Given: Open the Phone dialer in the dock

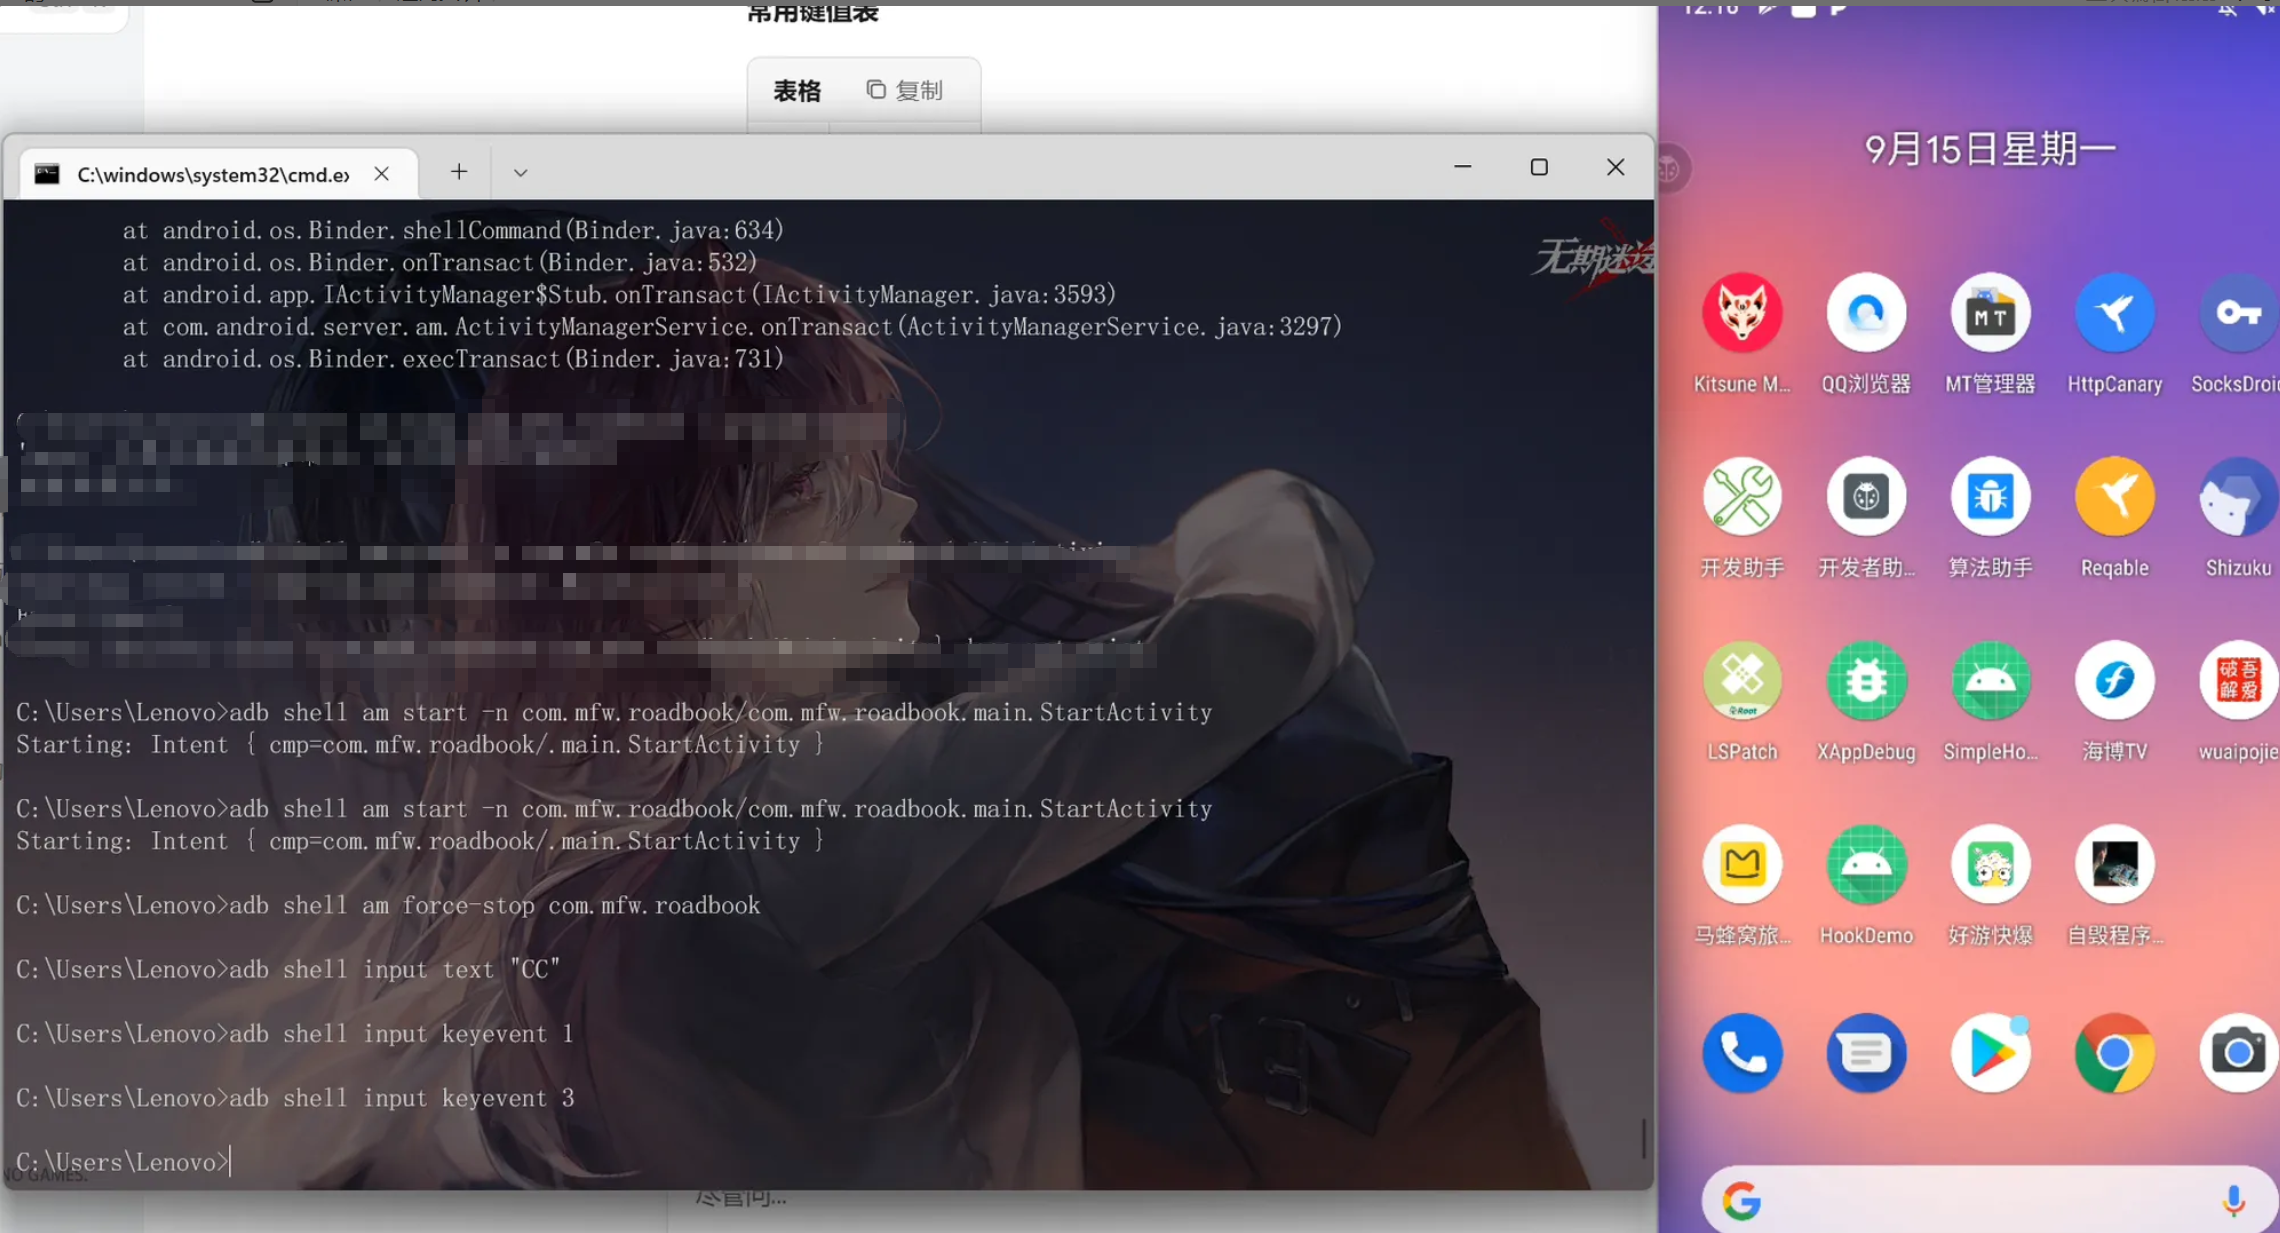Looking at the screenshot, I should coord(1741,1053).
